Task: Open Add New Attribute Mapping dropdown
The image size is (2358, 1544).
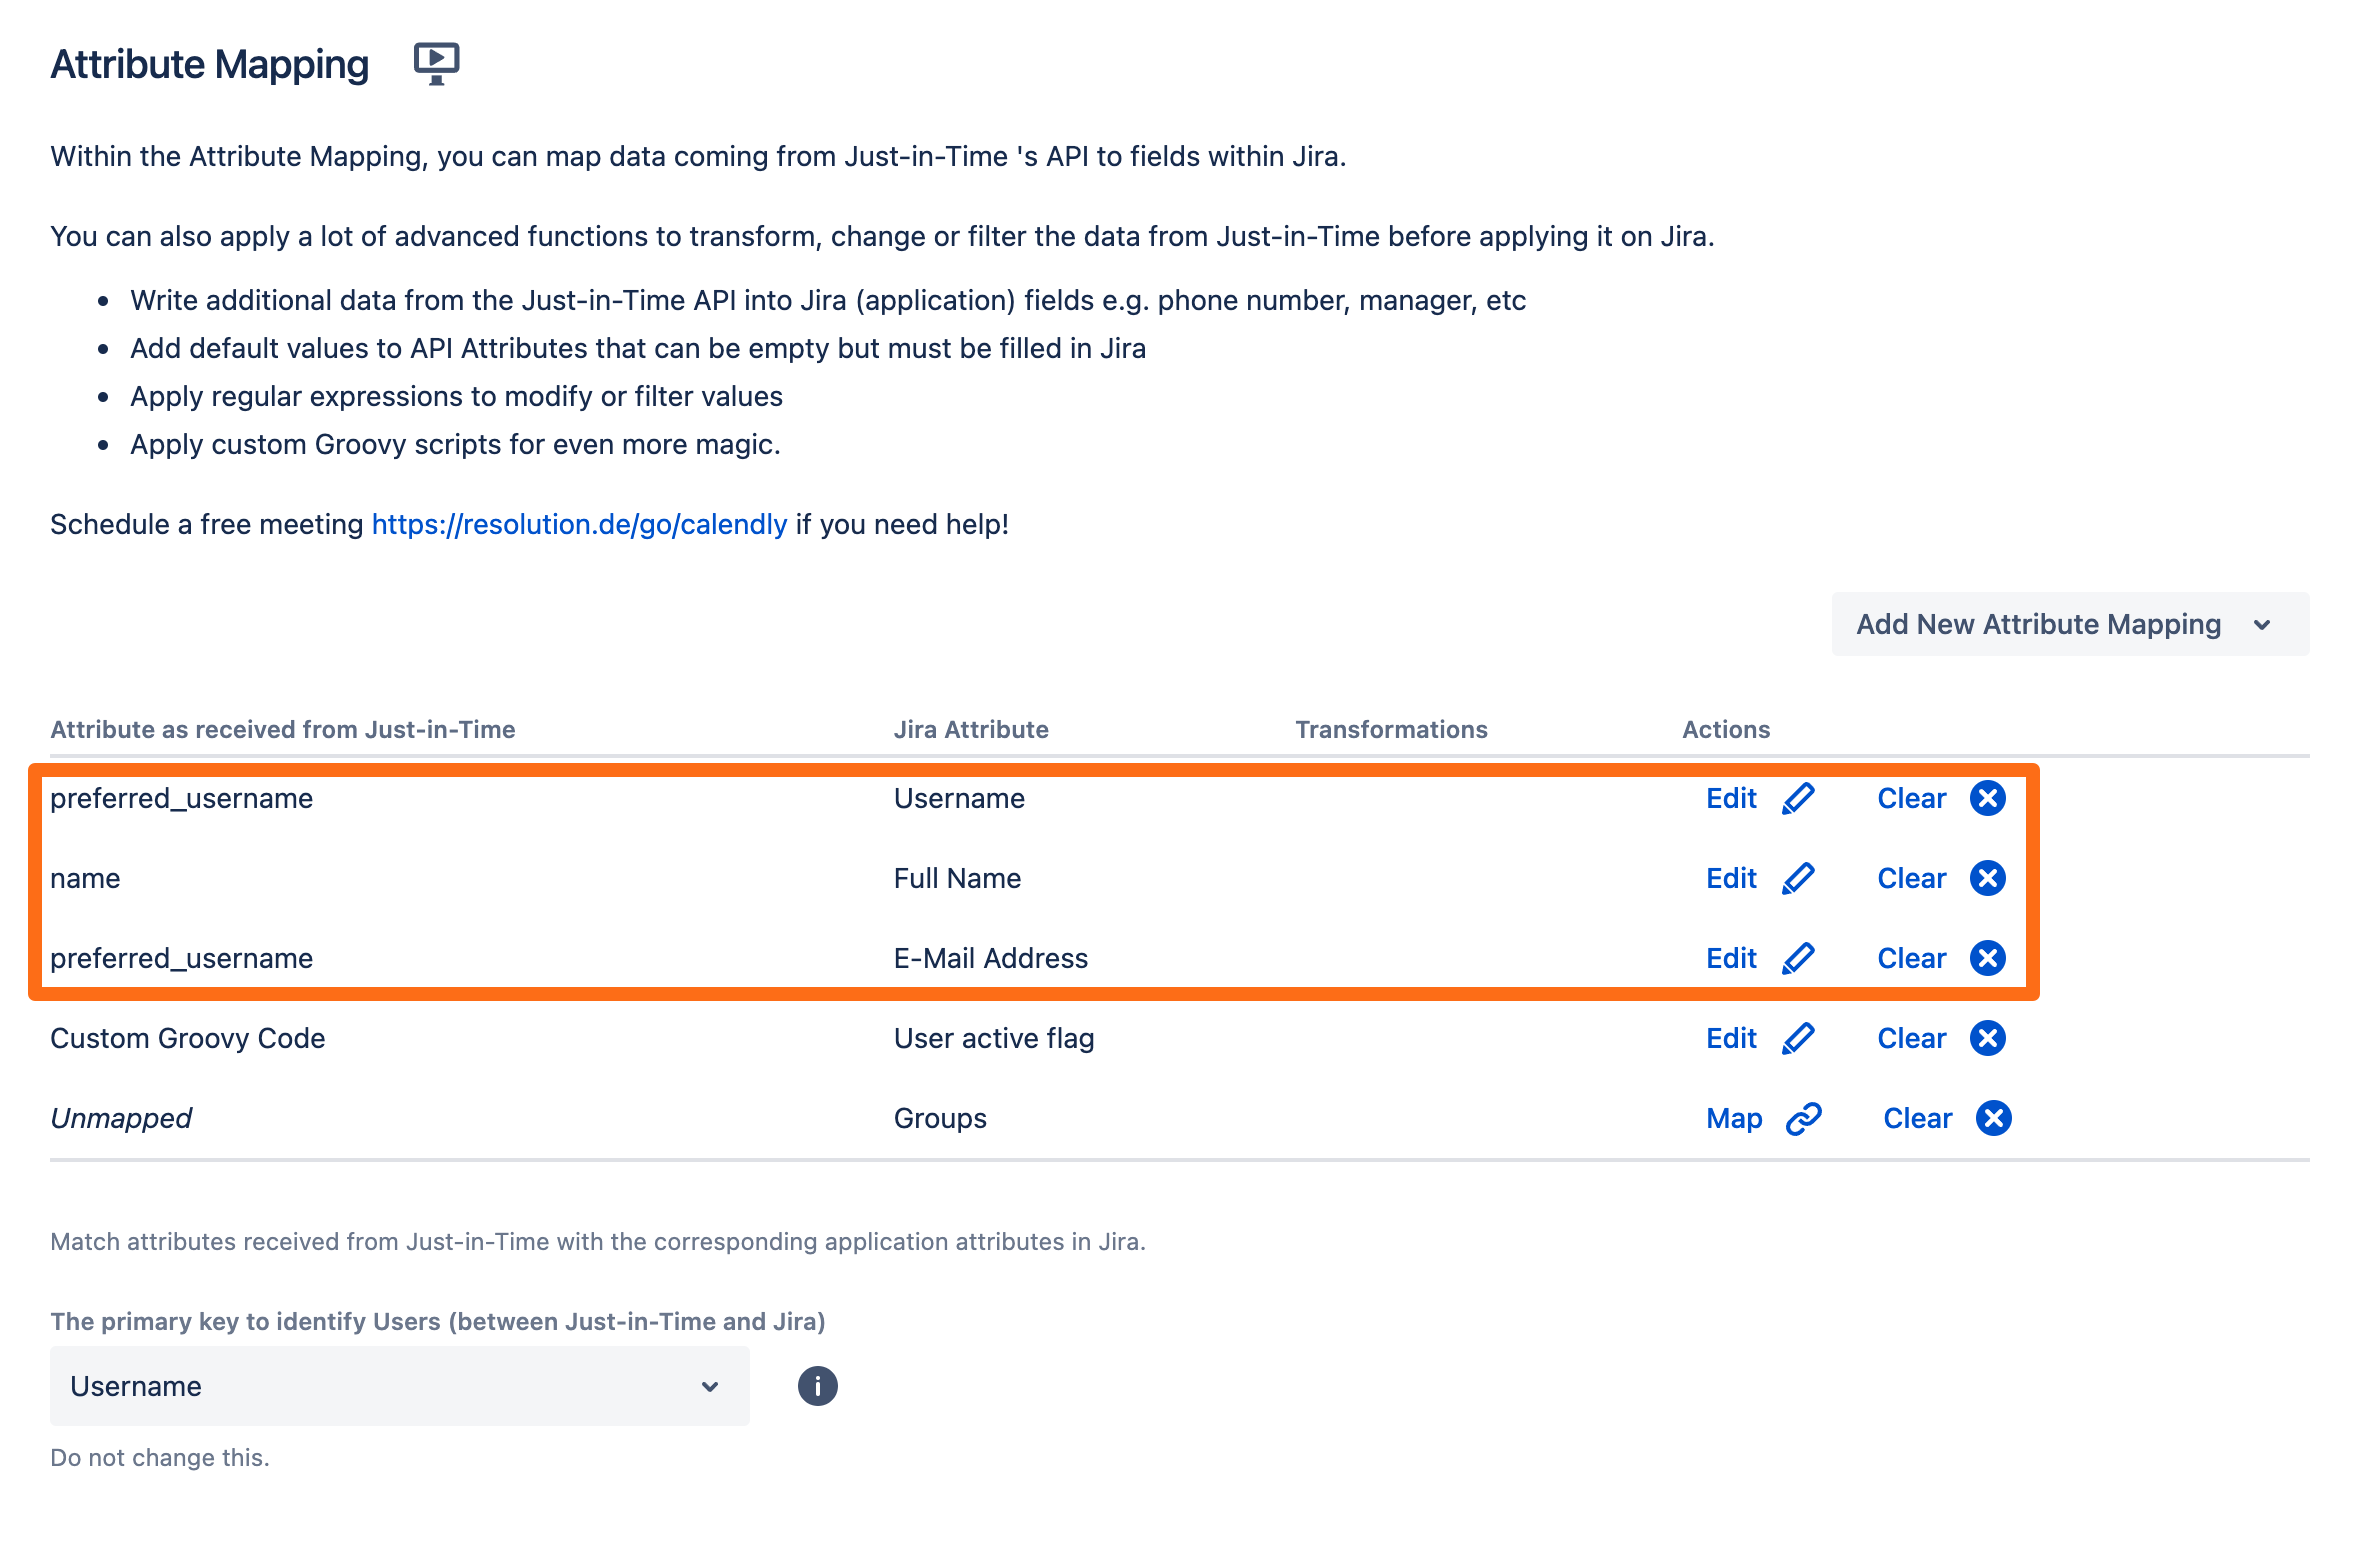Action: click(2038, 624)
